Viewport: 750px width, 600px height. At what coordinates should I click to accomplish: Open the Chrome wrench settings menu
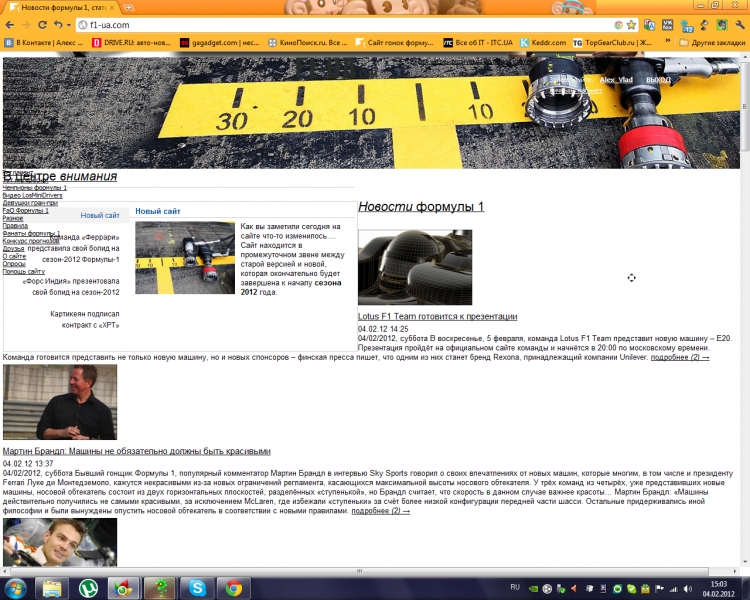[740, 25]
